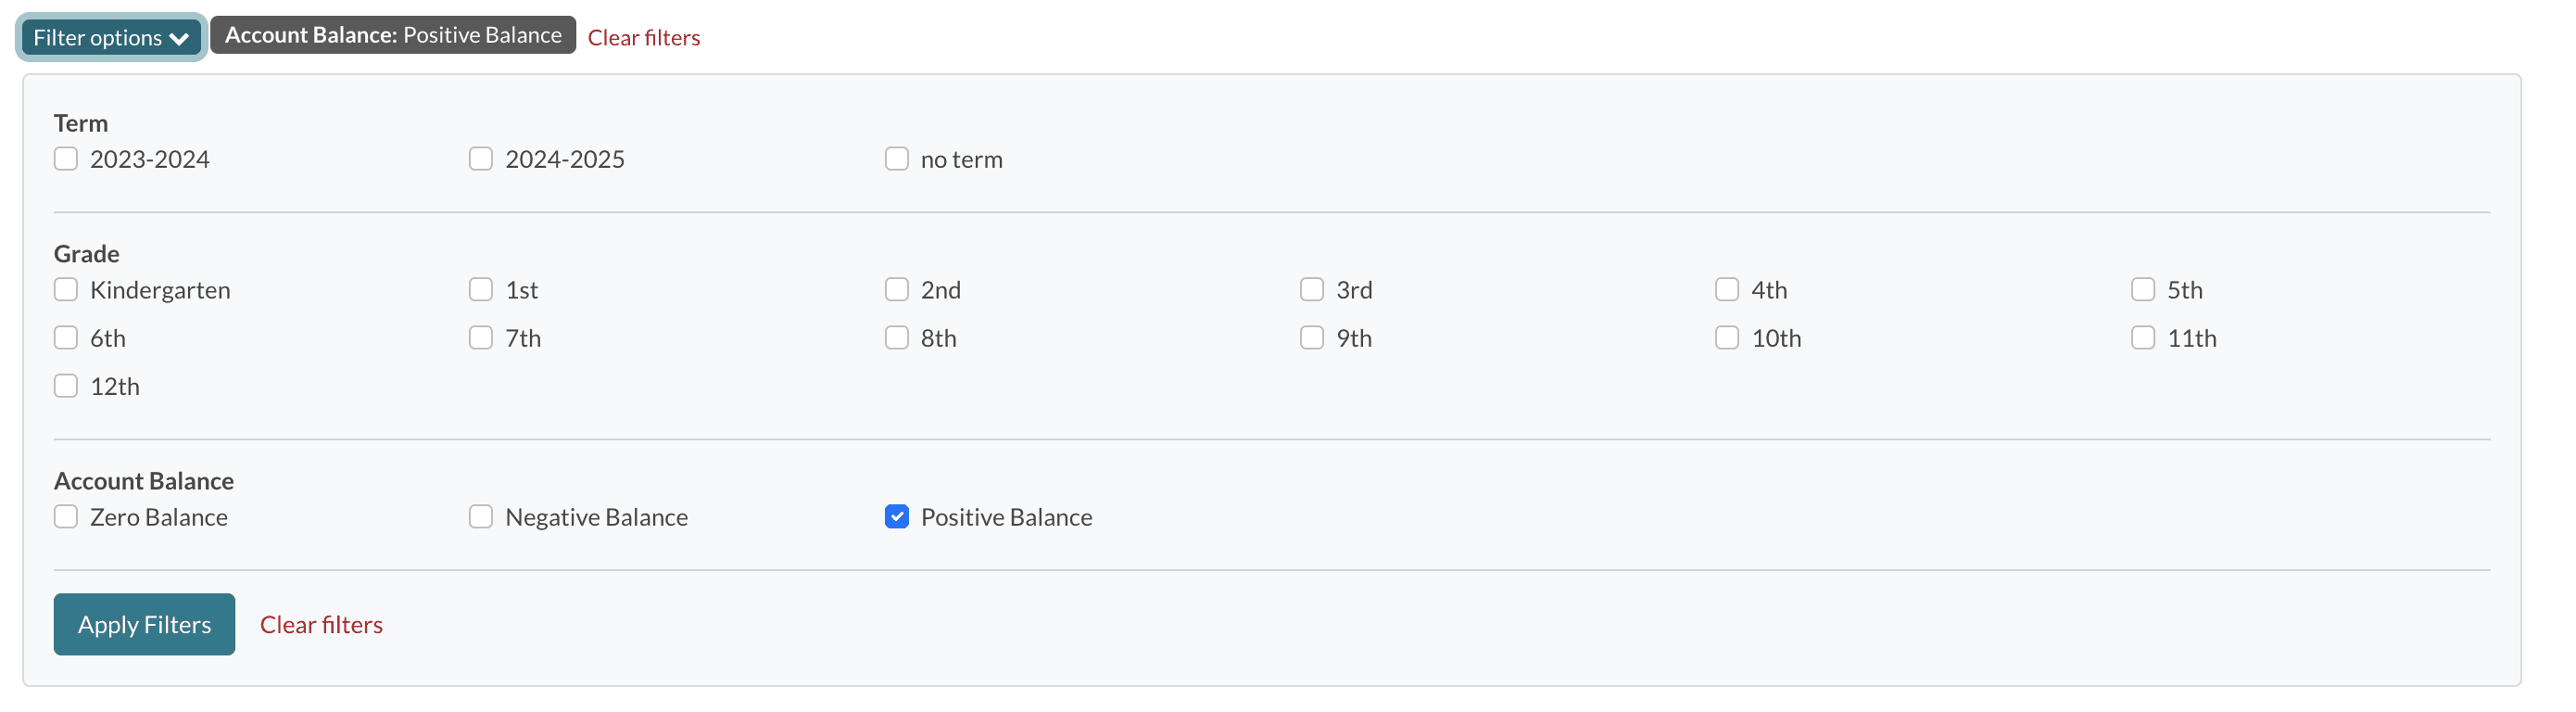Select the 3rd grade checkbox

click(x=1312, y=290)
